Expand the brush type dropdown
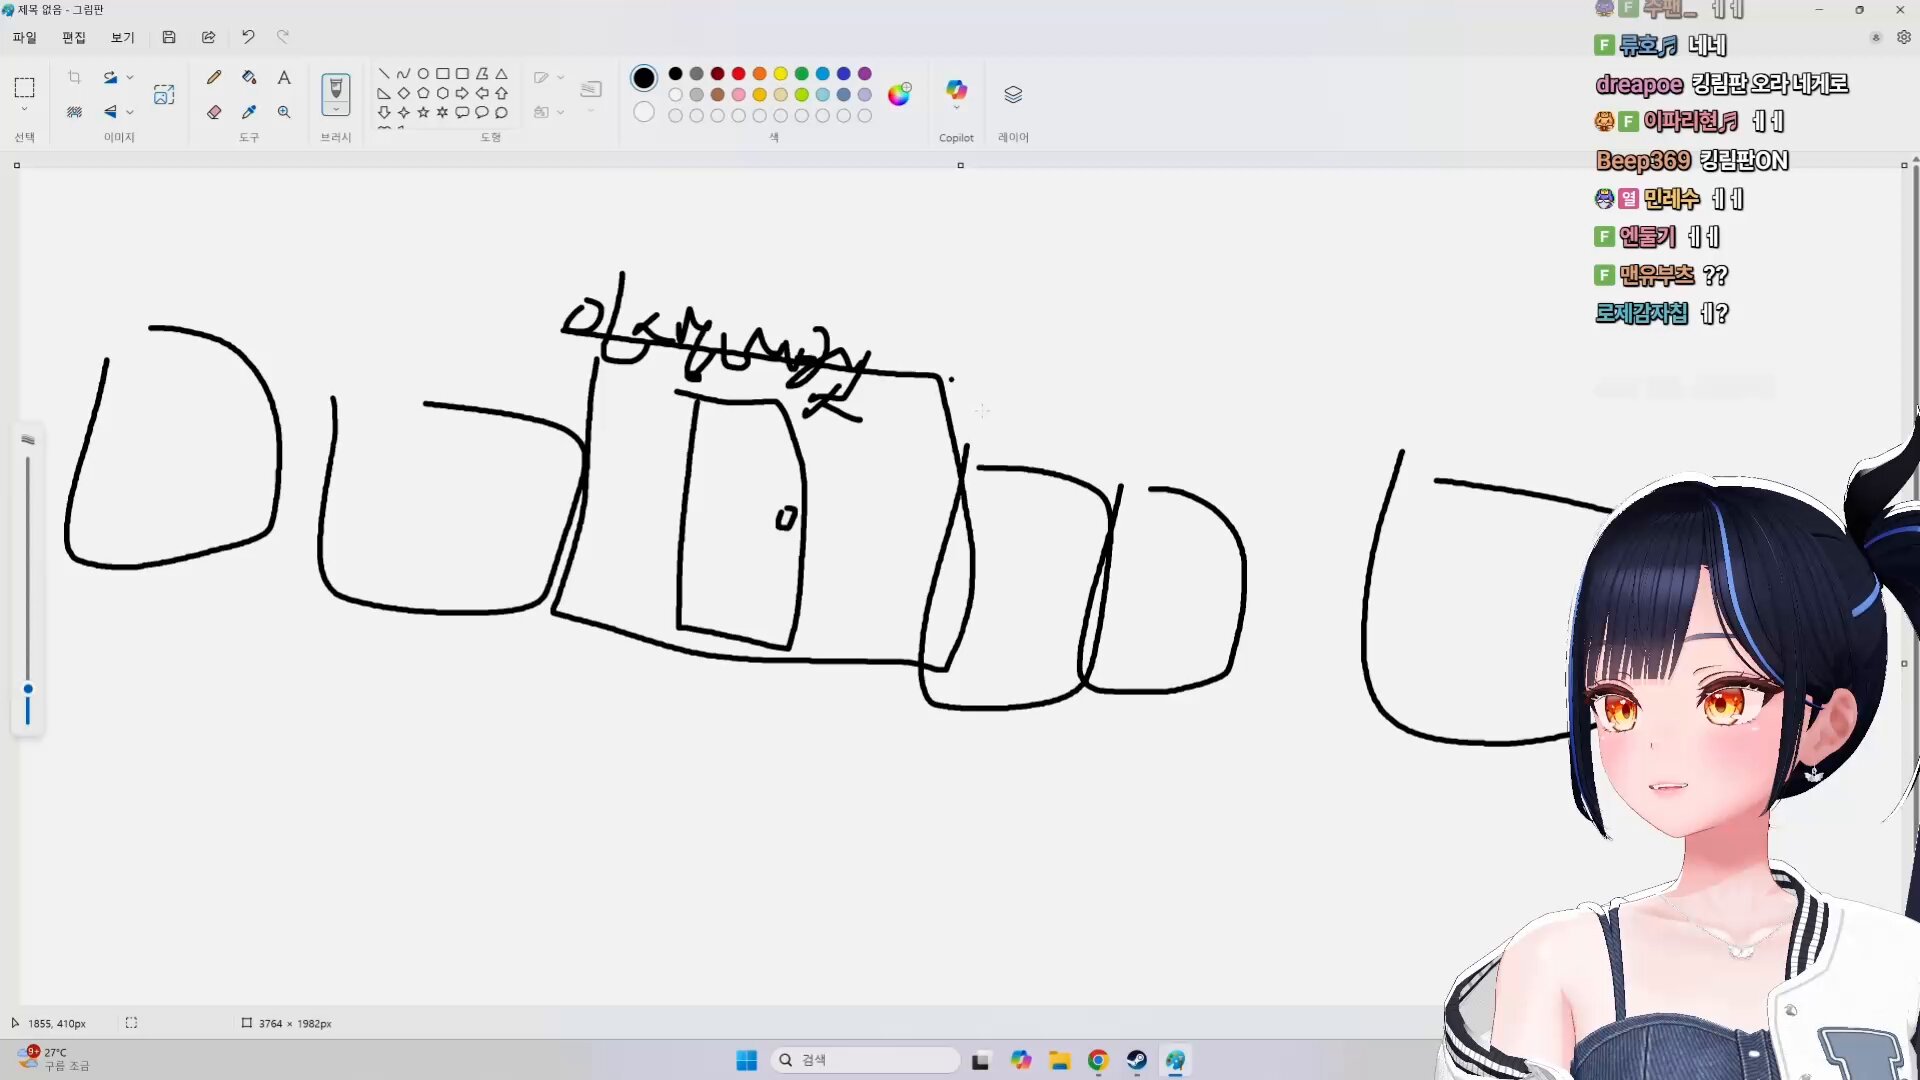The image size is (1920, 1080). [336, 109]
